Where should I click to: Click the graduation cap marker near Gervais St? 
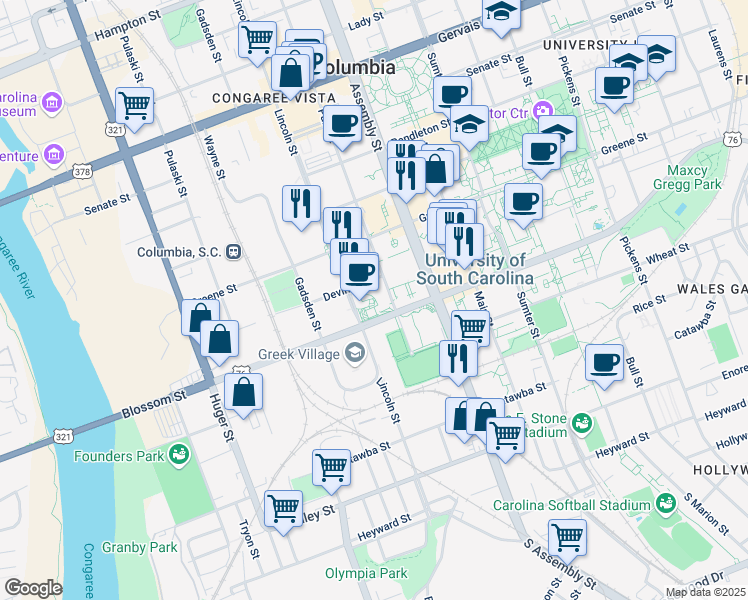click(x=501, y=14)
